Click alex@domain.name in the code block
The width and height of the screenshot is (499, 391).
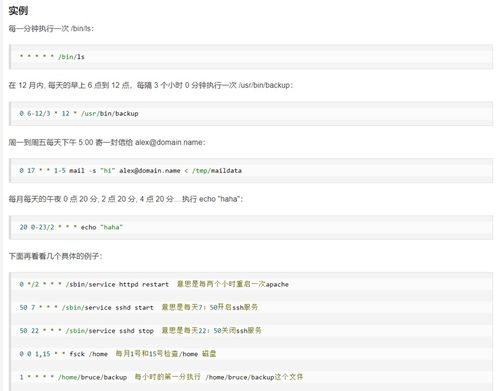coord(150,170)
